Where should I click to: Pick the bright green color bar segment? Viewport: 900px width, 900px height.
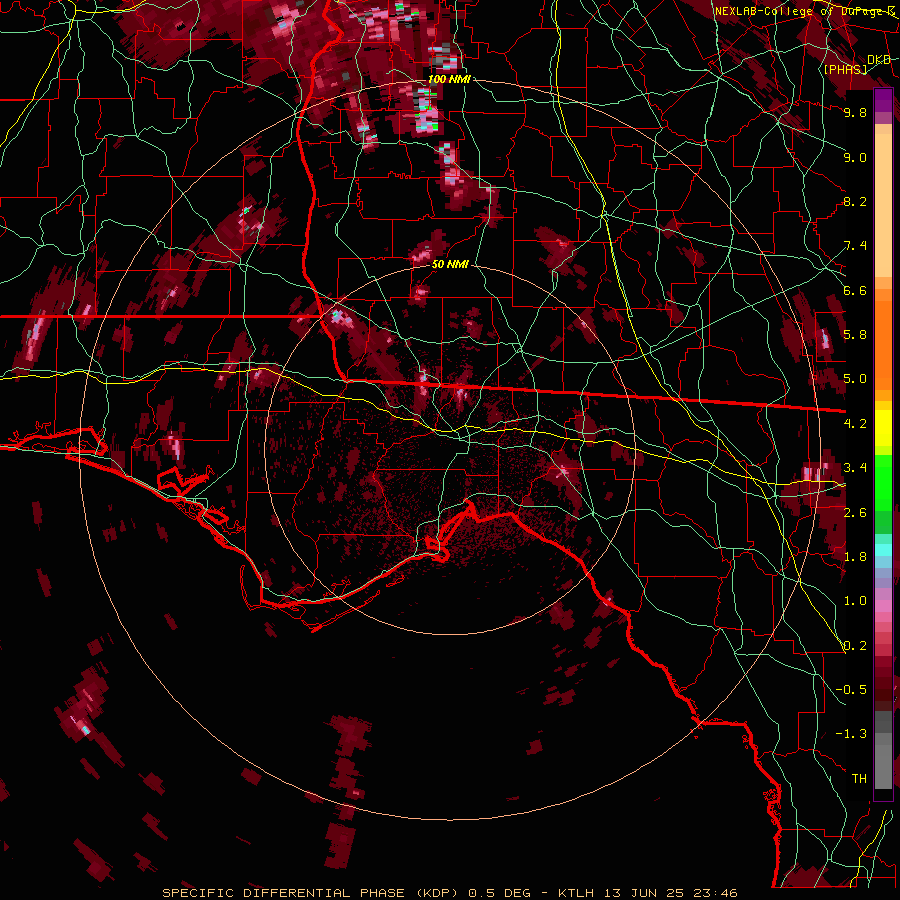883,482
